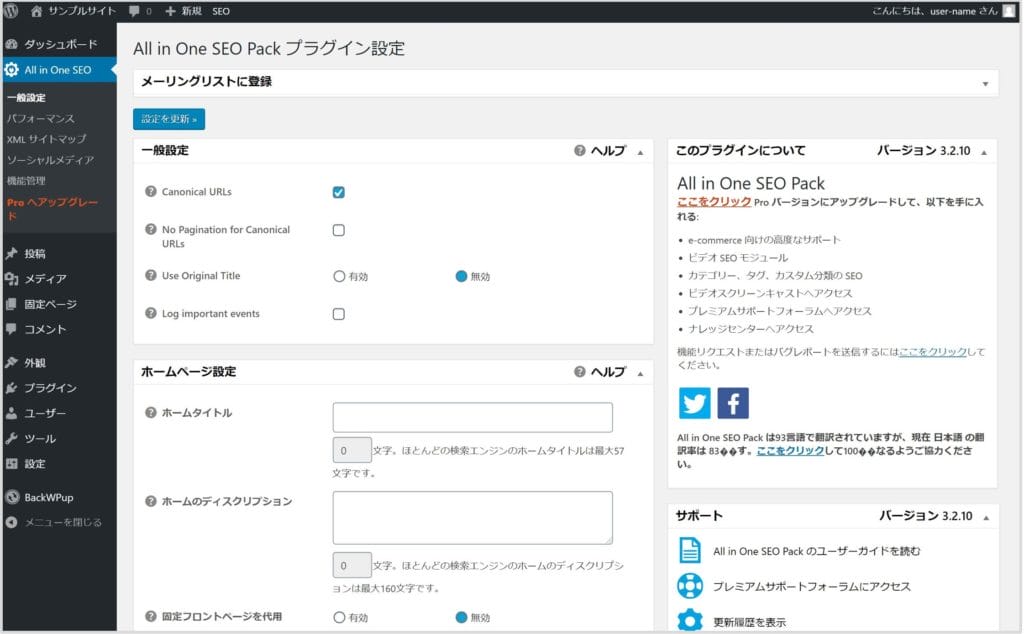Click the BackWPup icon in sidebar

point(12,498)
